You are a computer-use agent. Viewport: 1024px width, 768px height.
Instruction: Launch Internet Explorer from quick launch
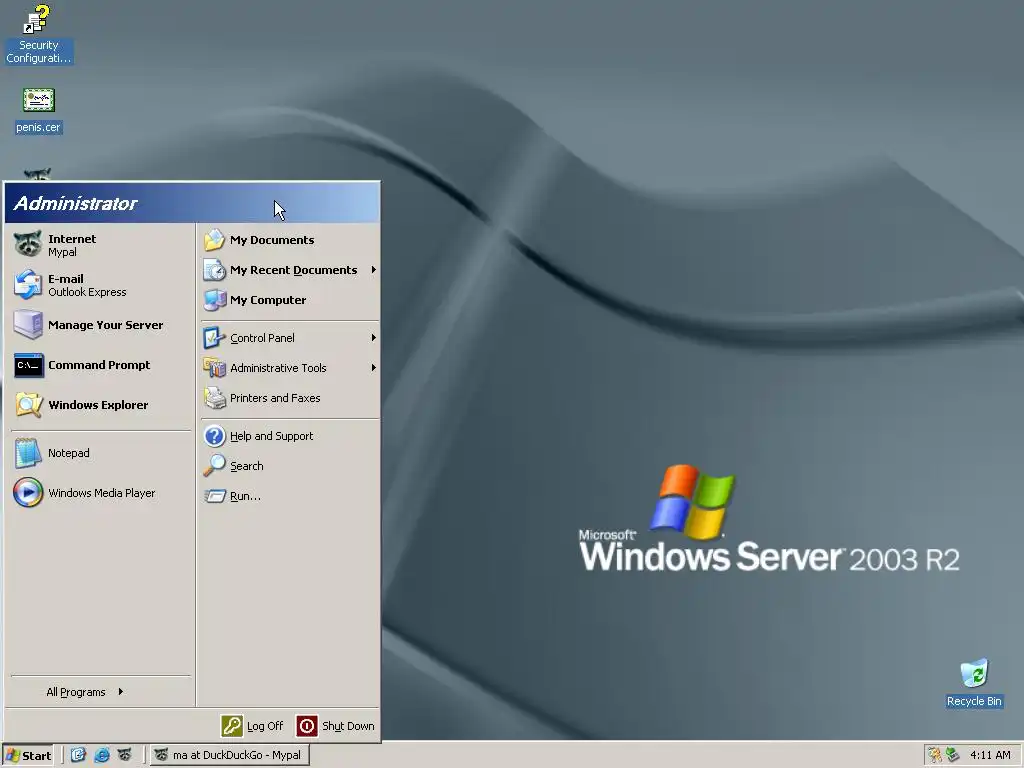[x=101, y=755]
